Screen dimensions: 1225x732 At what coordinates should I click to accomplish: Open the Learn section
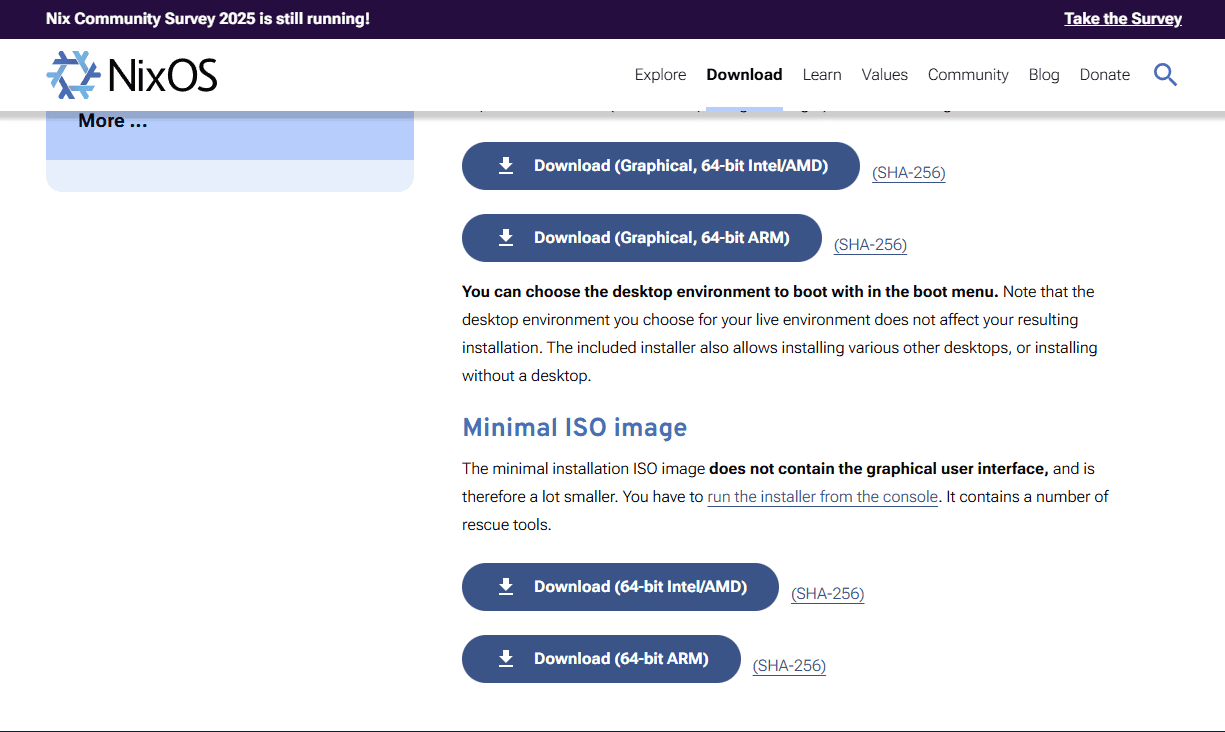pyautogui.click(x=822, y=74)
